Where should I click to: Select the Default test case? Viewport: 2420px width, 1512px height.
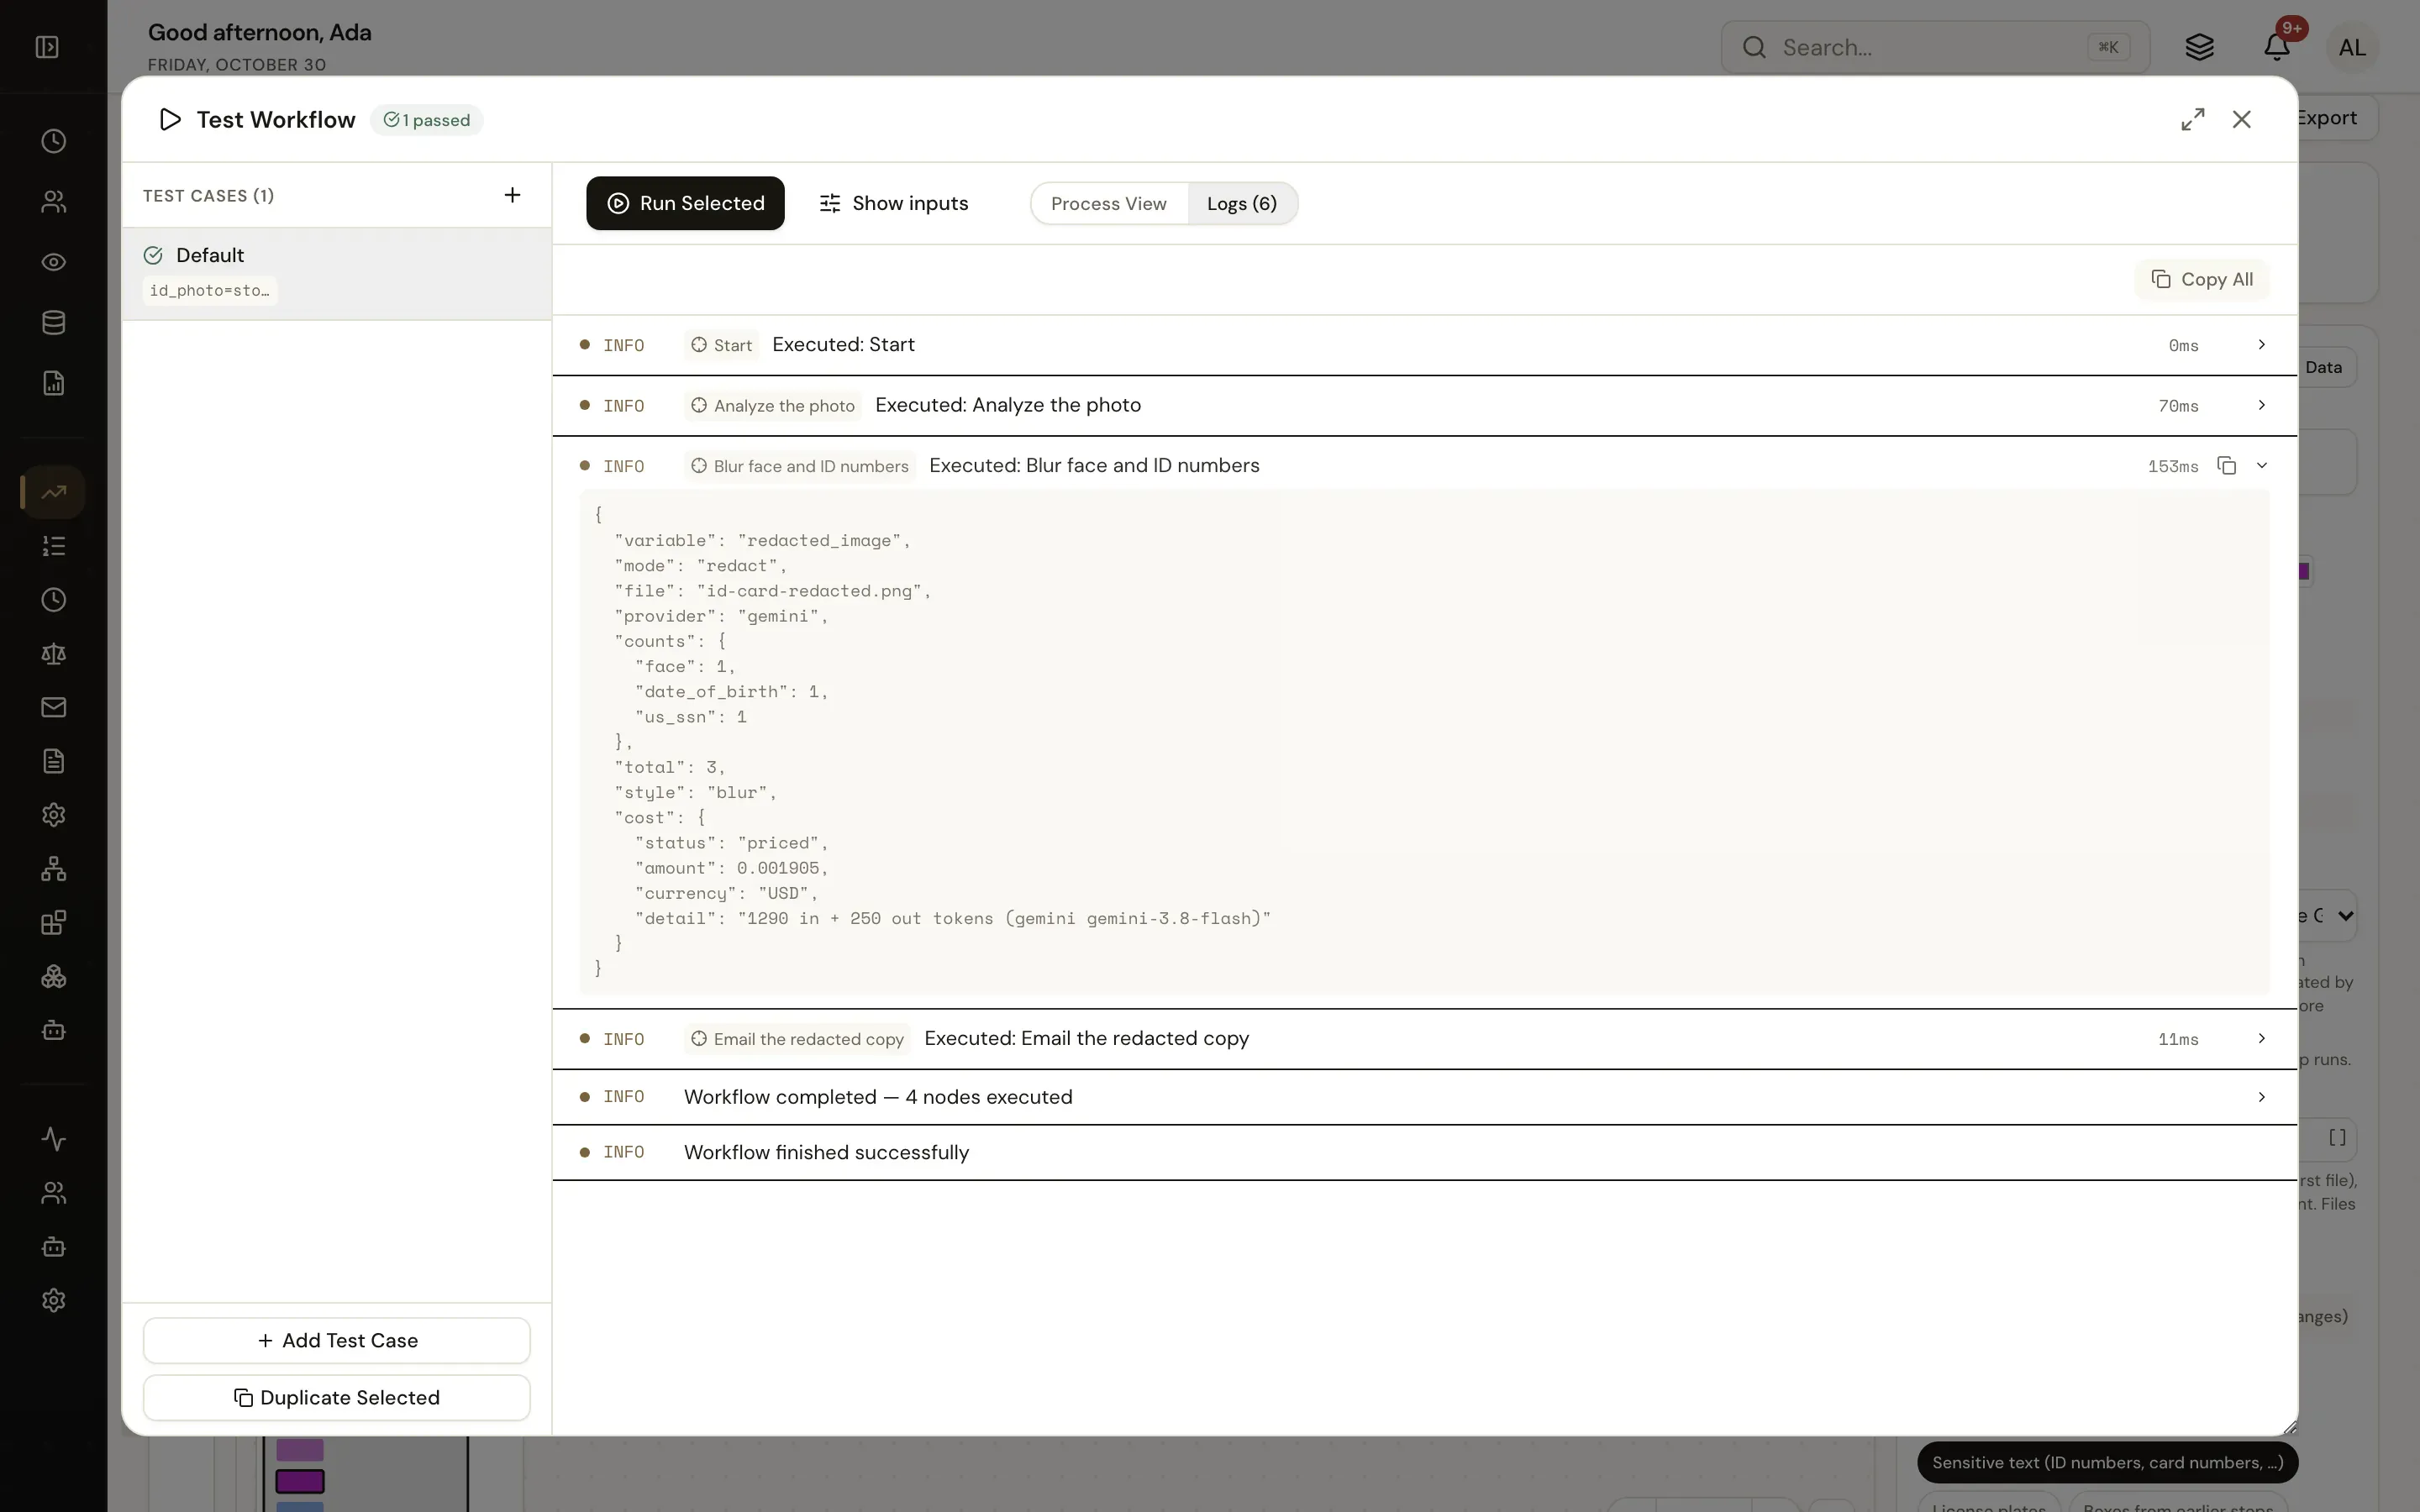point(337,274)
